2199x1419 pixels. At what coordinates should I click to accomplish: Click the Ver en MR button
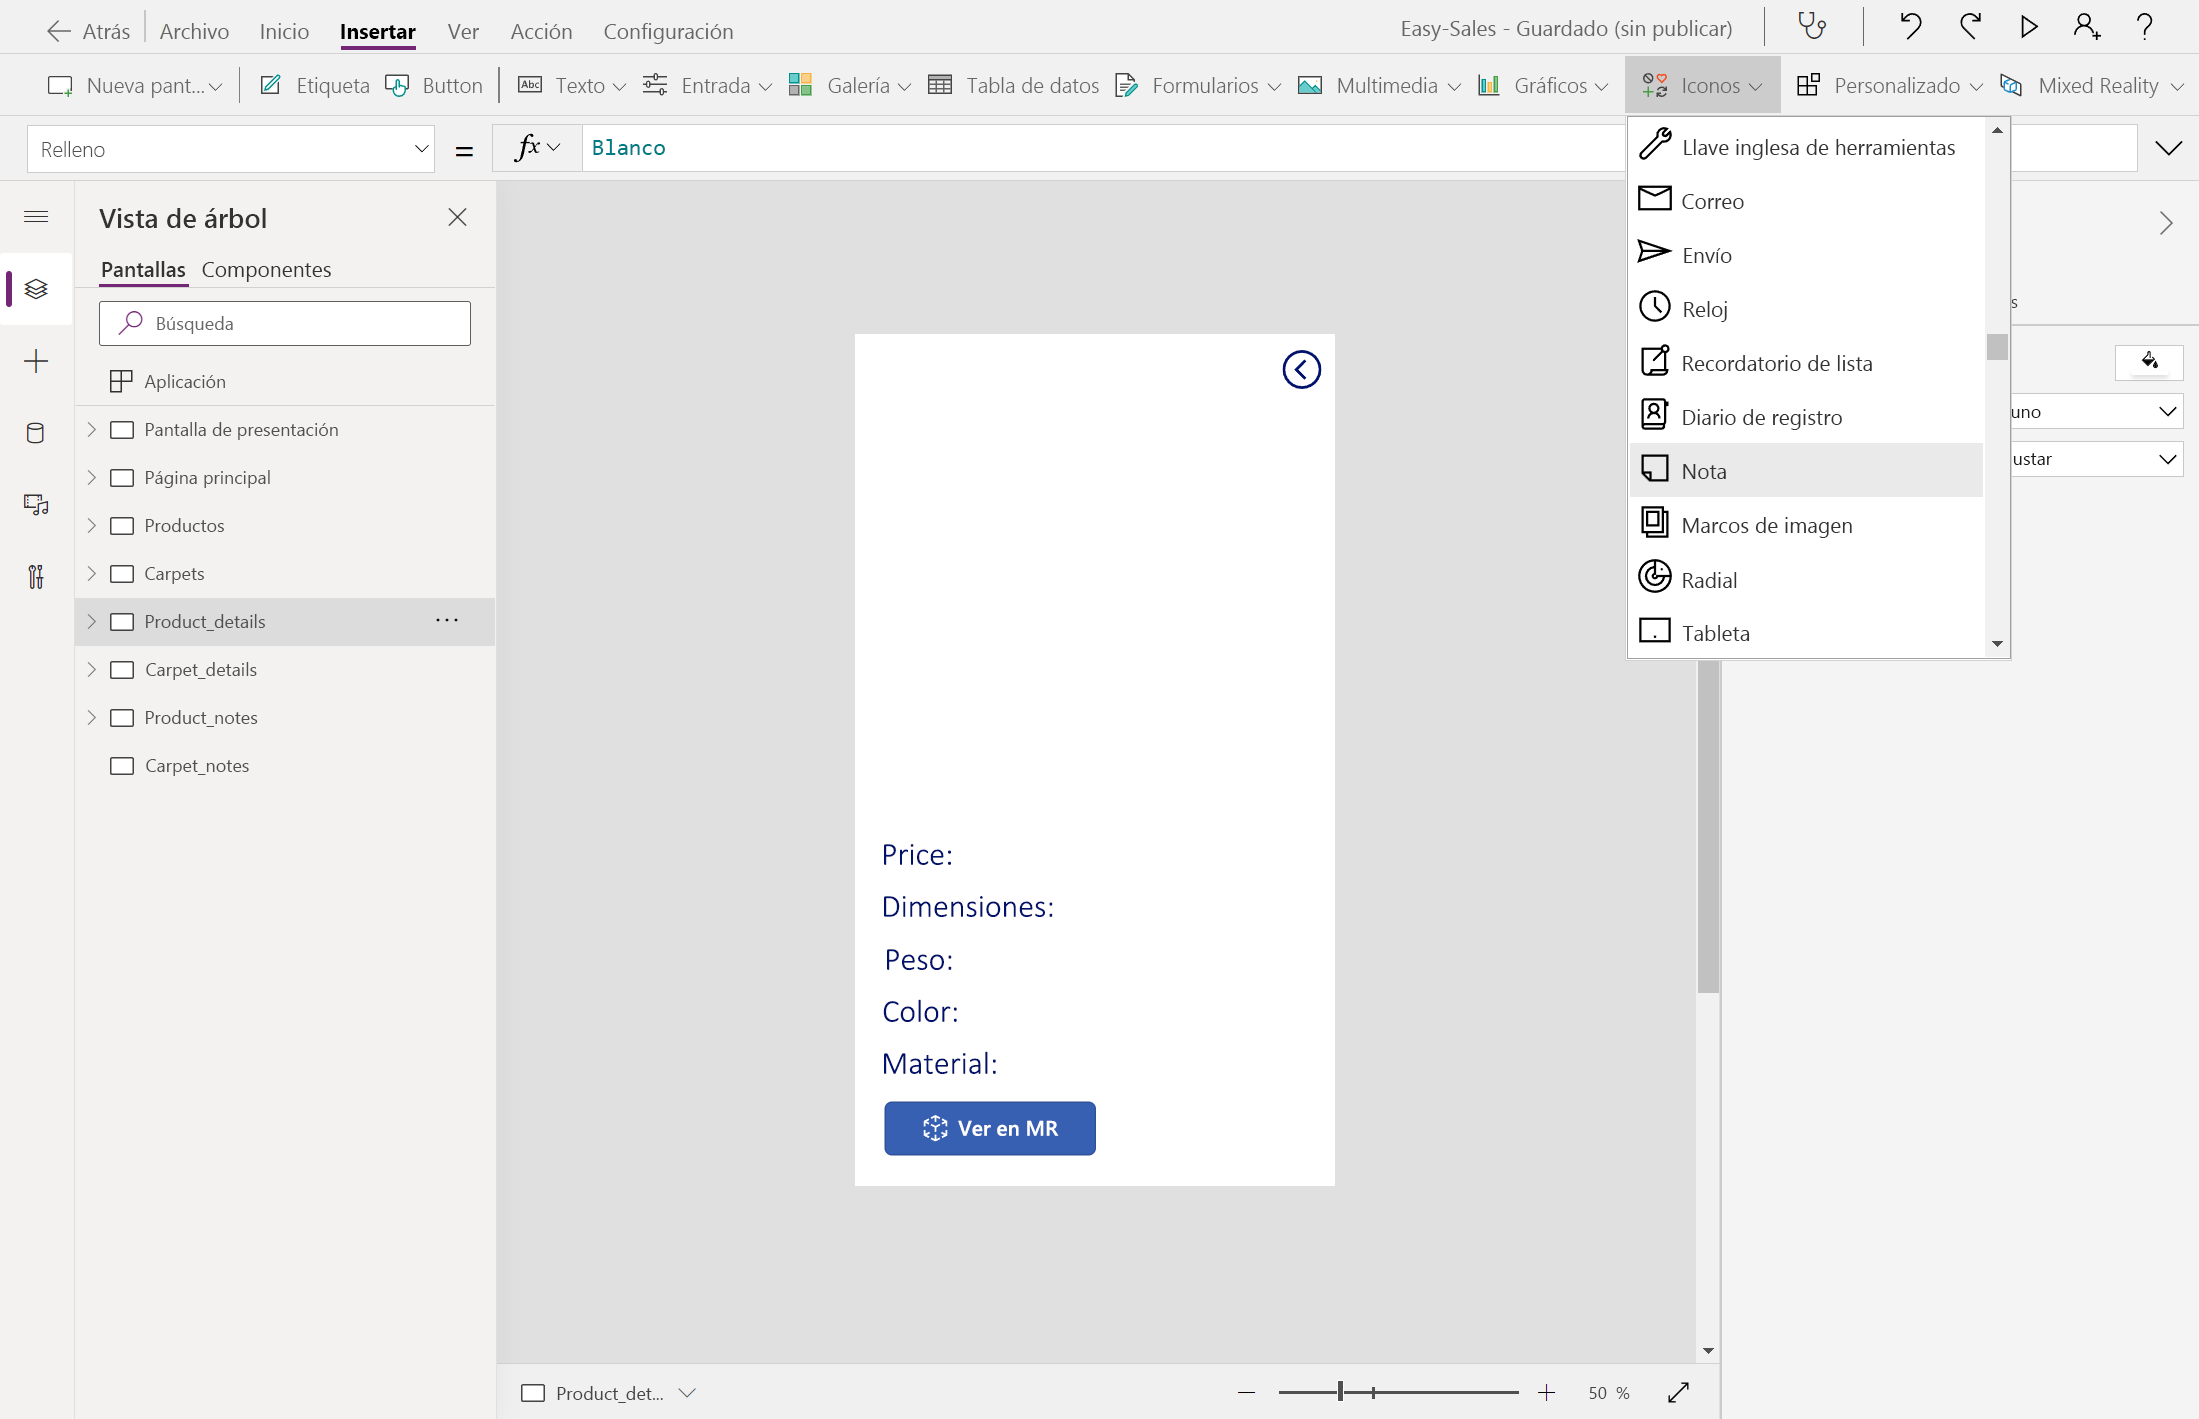pos(989,1128)
